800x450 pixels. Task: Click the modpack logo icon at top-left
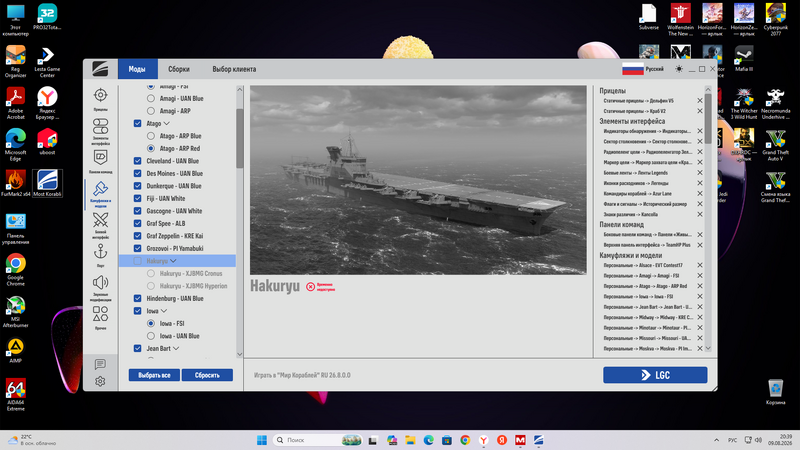coord(100,69)
